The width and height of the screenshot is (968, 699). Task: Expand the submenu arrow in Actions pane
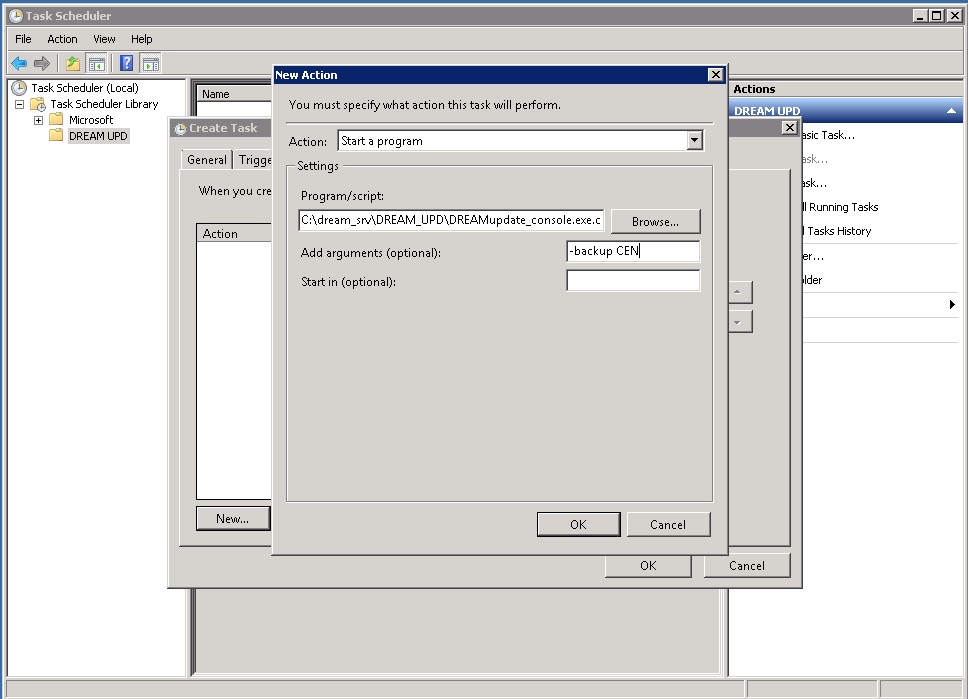click(x=951, y=304)
